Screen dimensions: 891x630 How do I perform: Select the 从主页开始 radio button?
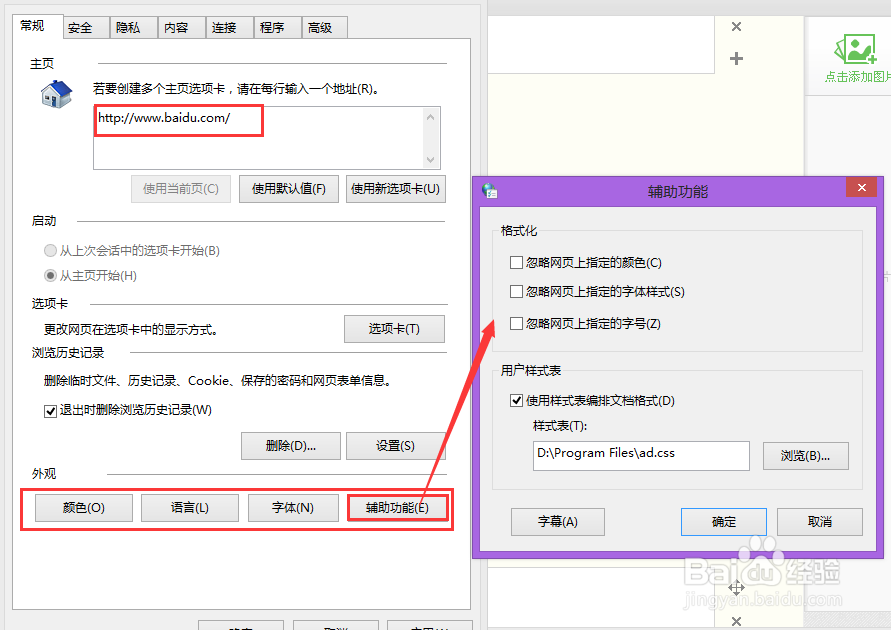[x=50, y=275]
